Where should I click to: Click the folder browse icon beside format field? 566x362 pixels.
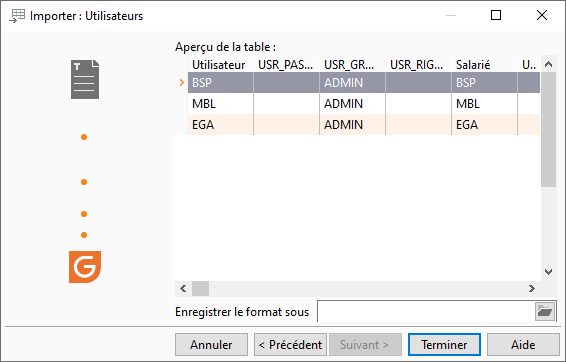[x=545, y=311]
